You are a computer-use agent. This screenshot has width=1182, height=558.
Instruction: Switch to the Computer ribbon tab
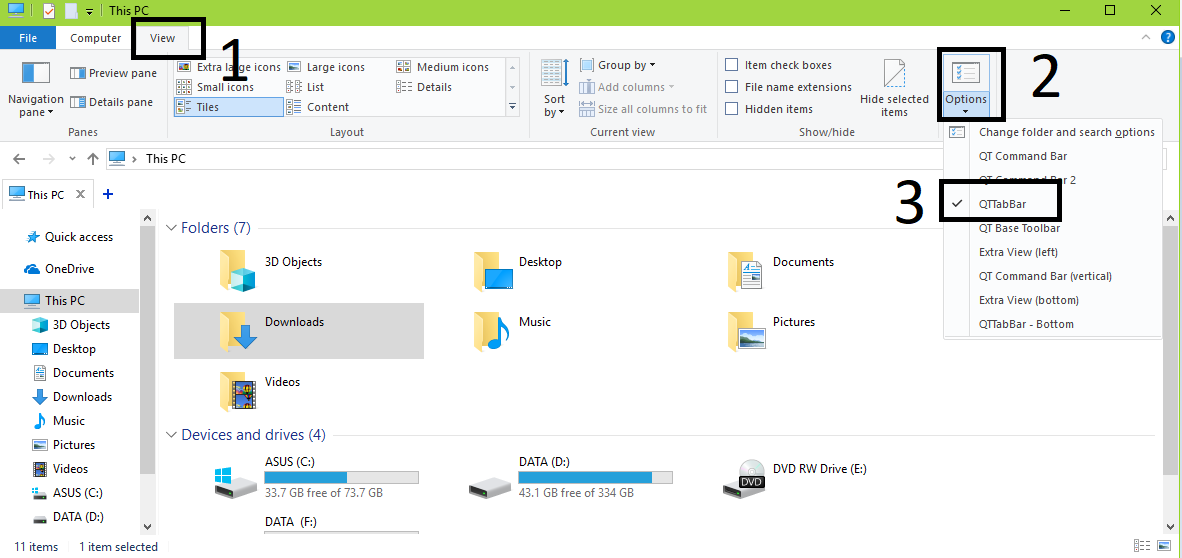(x=96, y=38)
